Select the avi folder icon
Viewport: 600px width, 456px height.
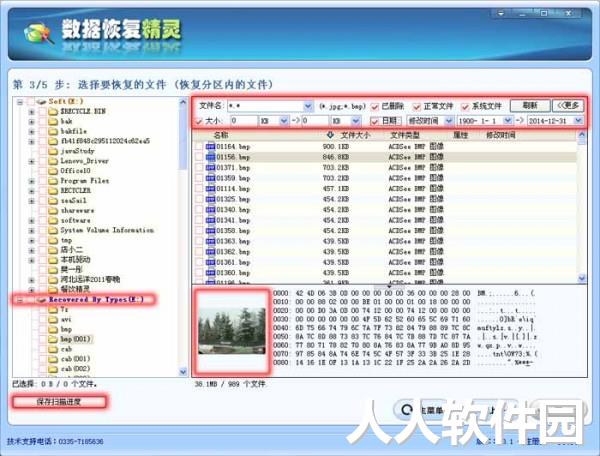53,319
